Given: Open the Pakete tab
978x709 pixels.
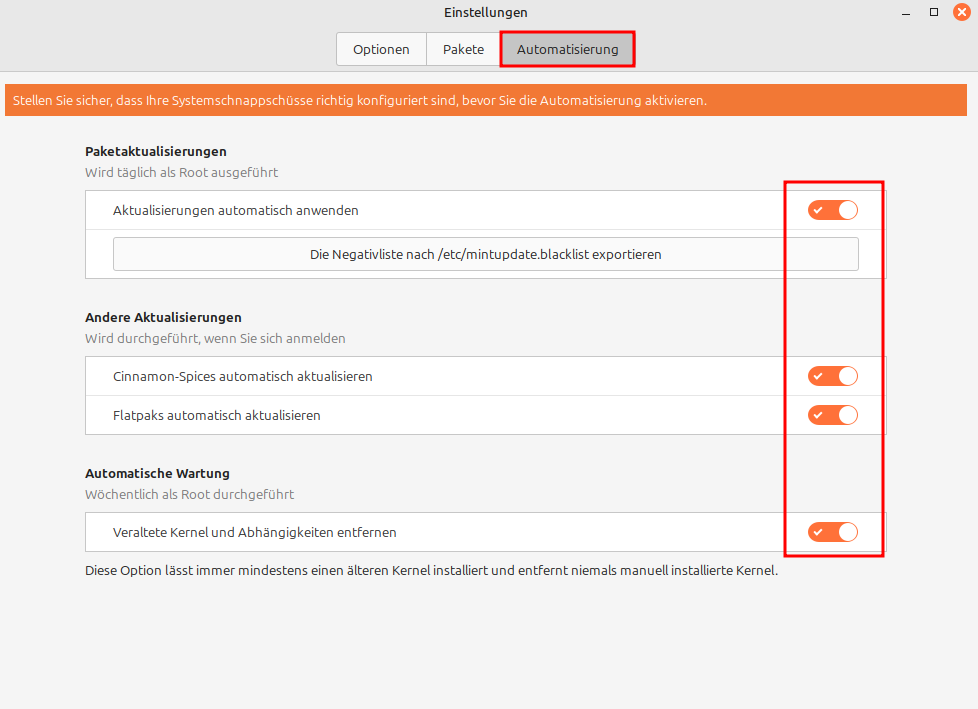Looking at the screenshot, I should 463,49.
